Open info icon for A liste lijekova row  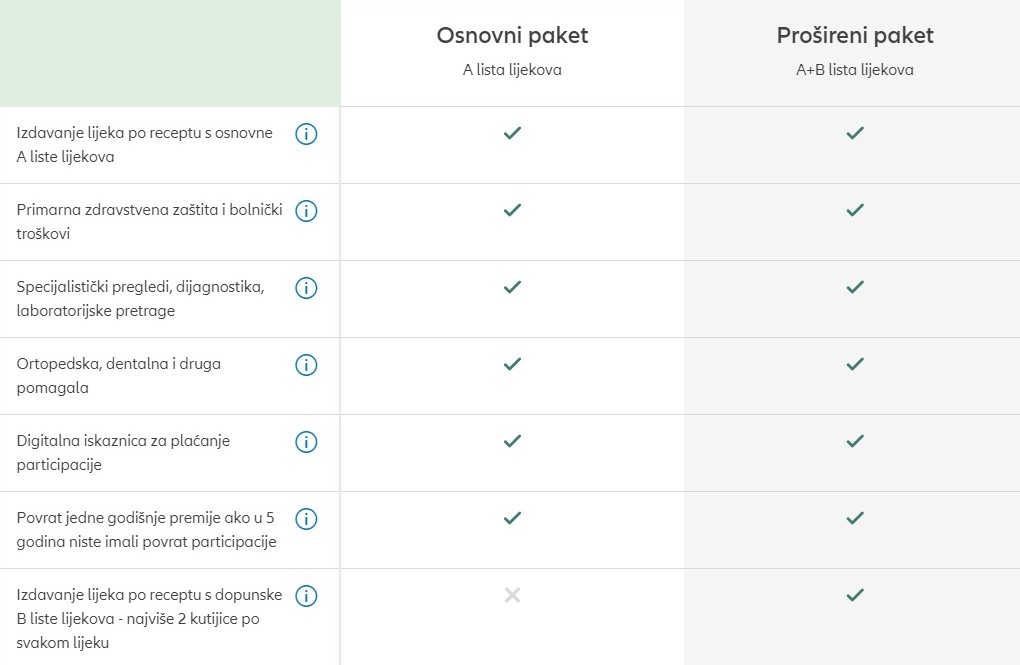(x=306, y=134)
